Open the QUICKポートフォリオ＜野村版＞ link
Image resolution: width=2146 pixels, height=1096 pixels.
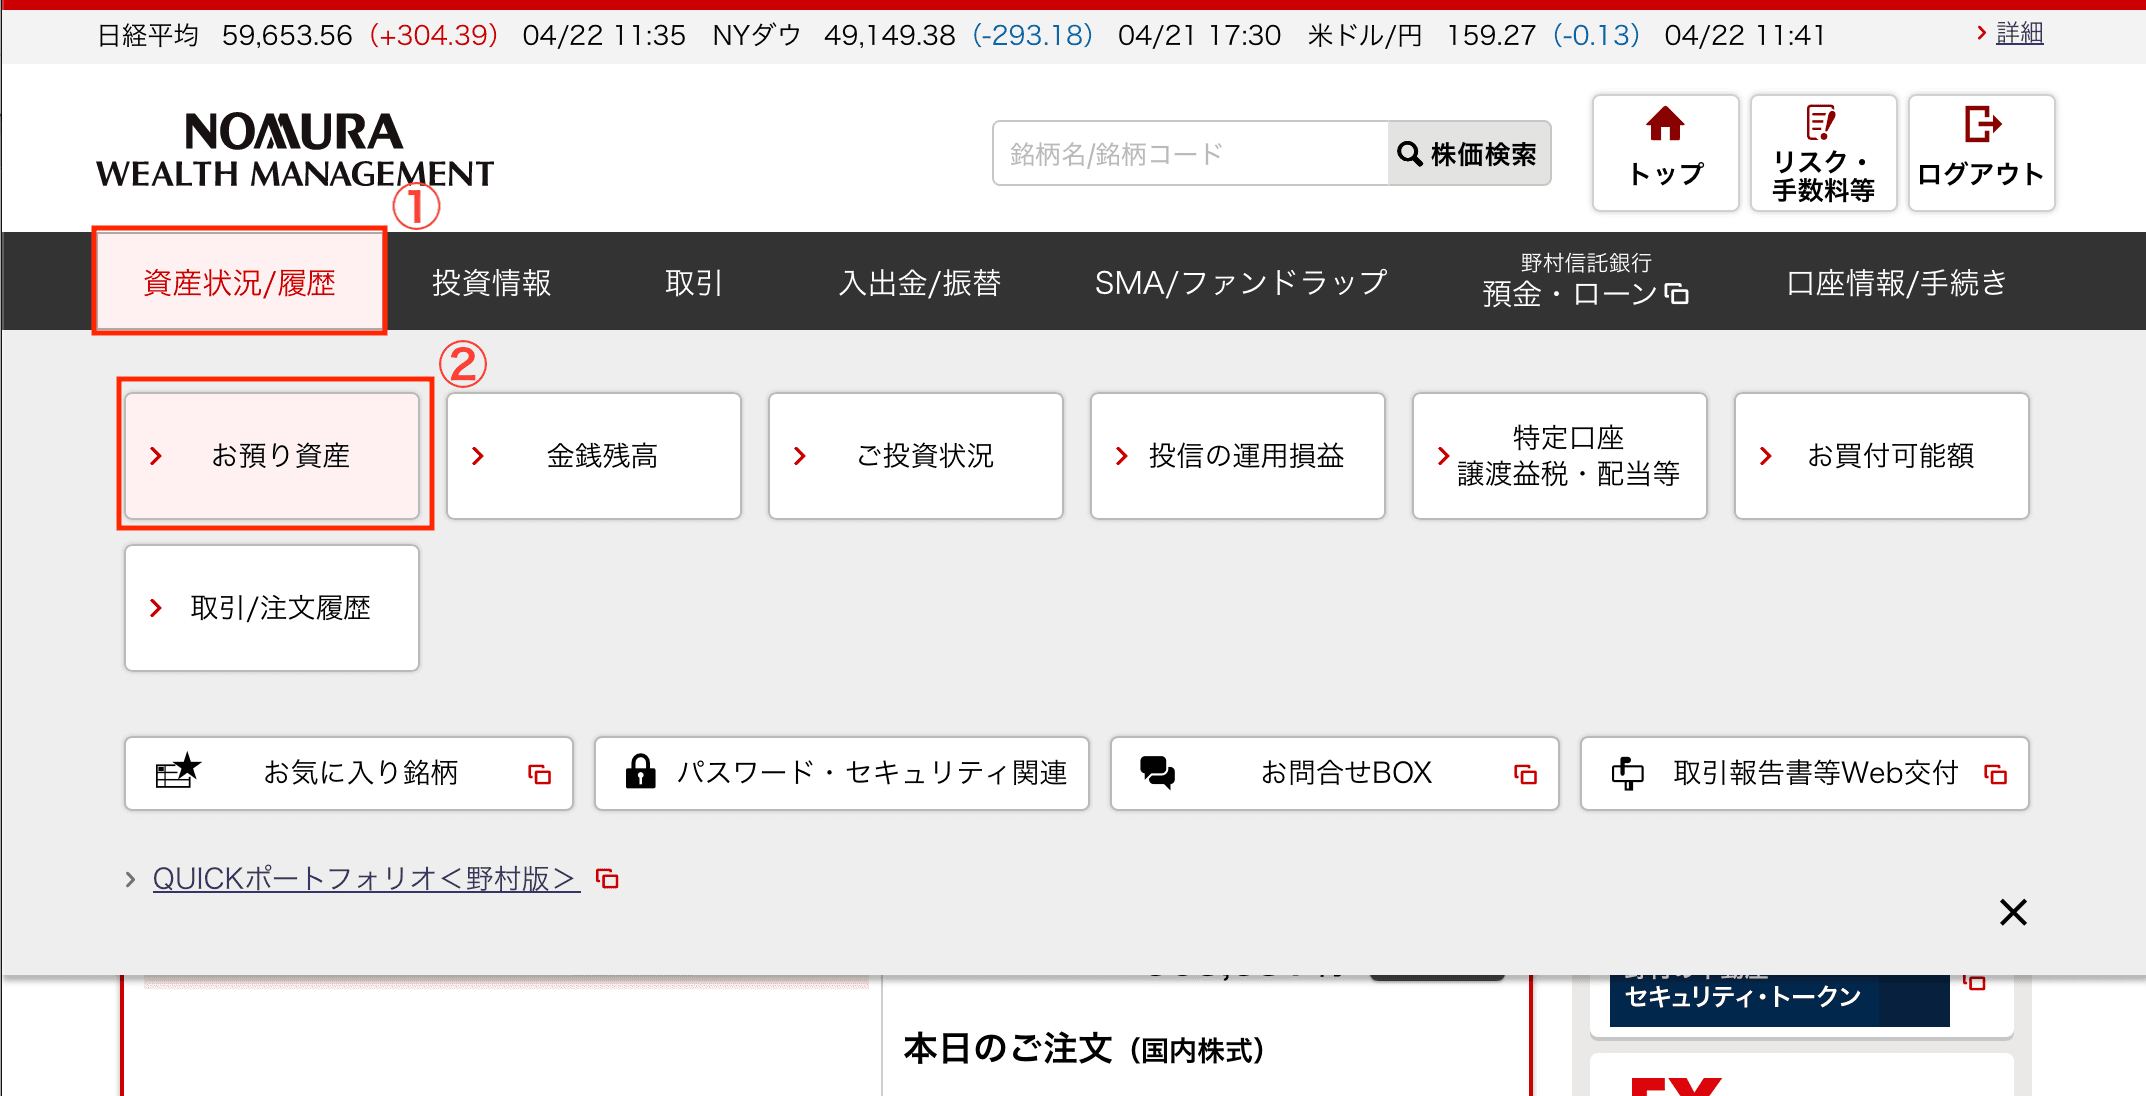tap(366, 879)
